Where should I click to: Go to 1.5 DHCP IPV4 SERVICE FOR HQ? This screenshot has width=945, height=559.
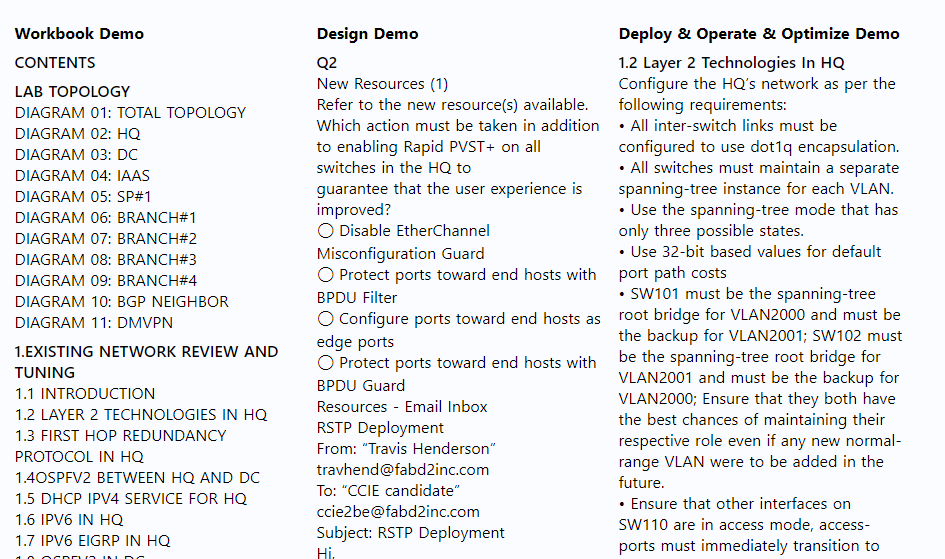(131, 499)
